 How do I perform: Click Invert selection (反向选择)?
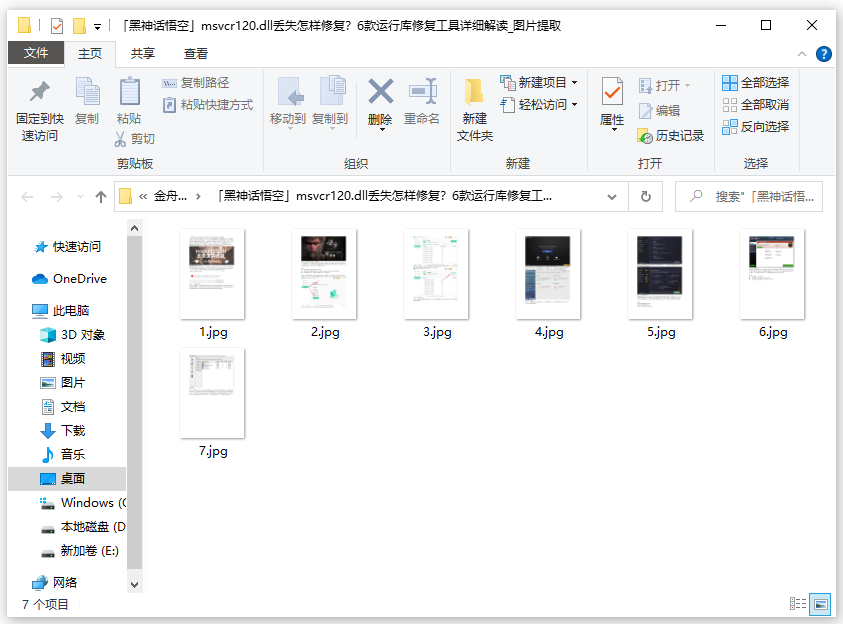tap(755, 127)
